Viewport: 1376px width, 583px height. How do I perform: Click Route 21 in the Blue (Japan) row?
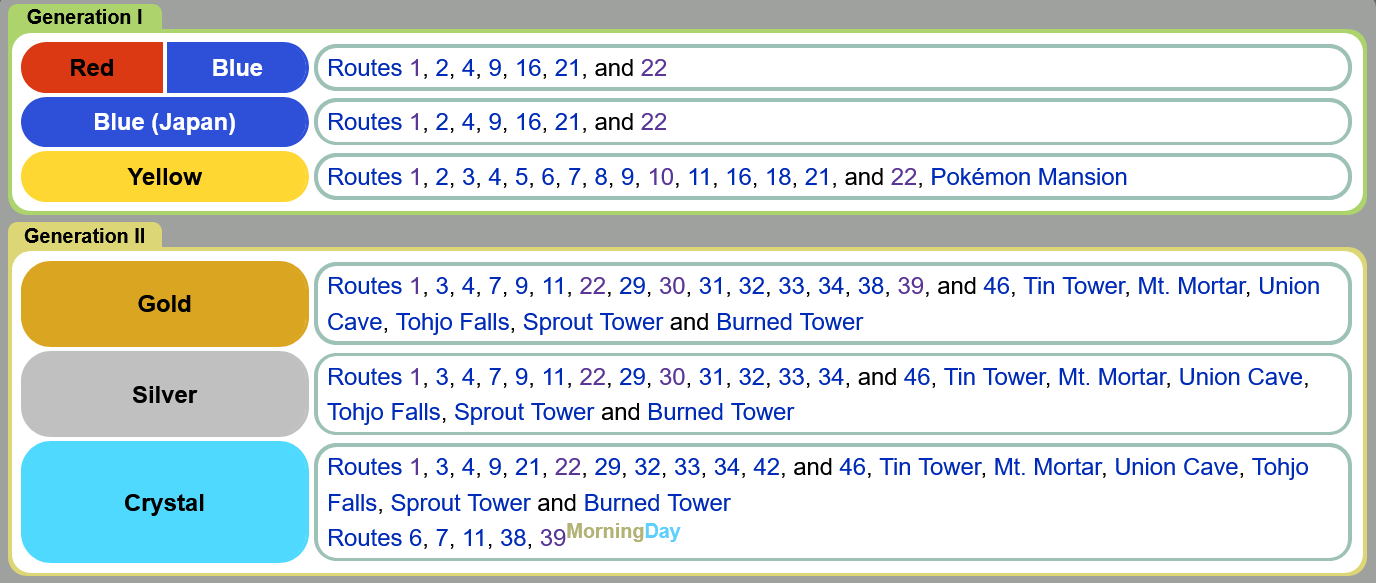[567, 122]
